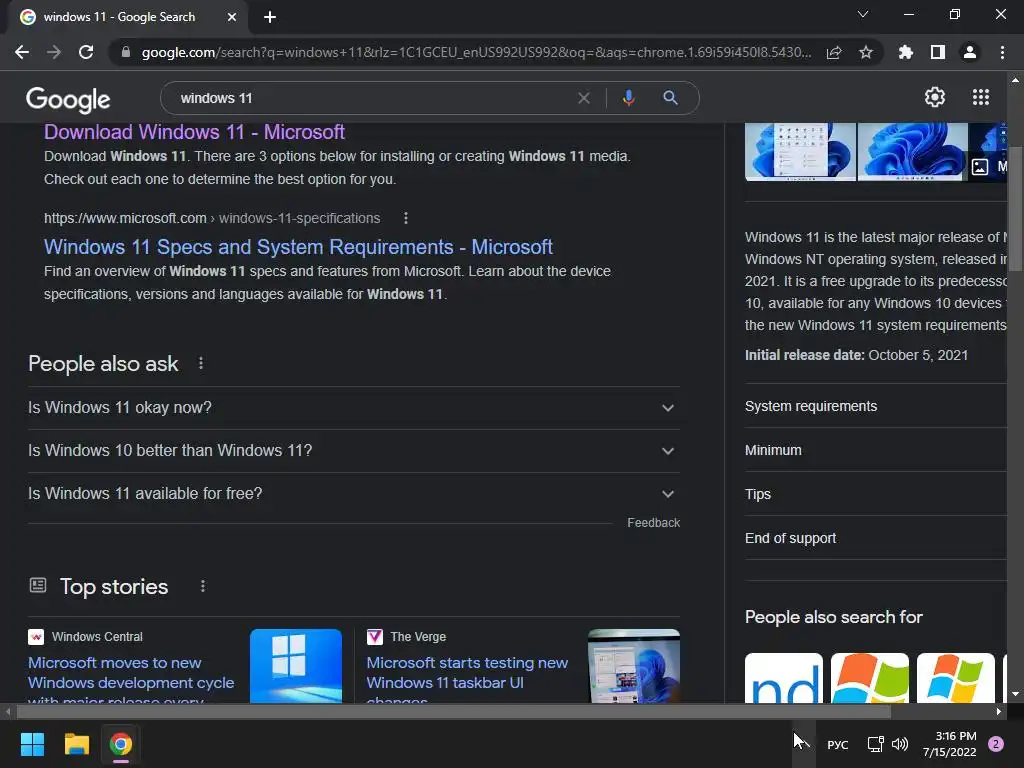The height and width of the screenshot is (768, 1024).
Task: Close the windows 11 Google Search tab
Action: point(232,17)
